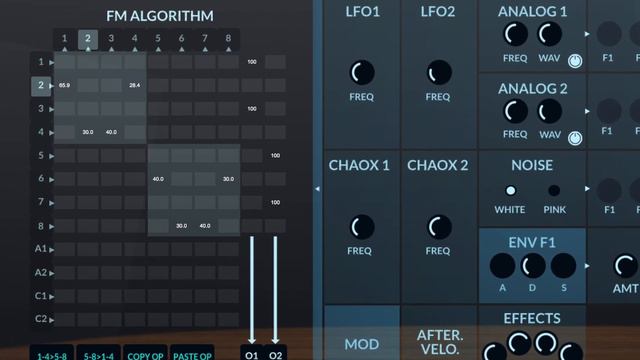The height and width of the screenshot is (360, 640).
Task: Select FM operator column 8
Action: [228, 40]
